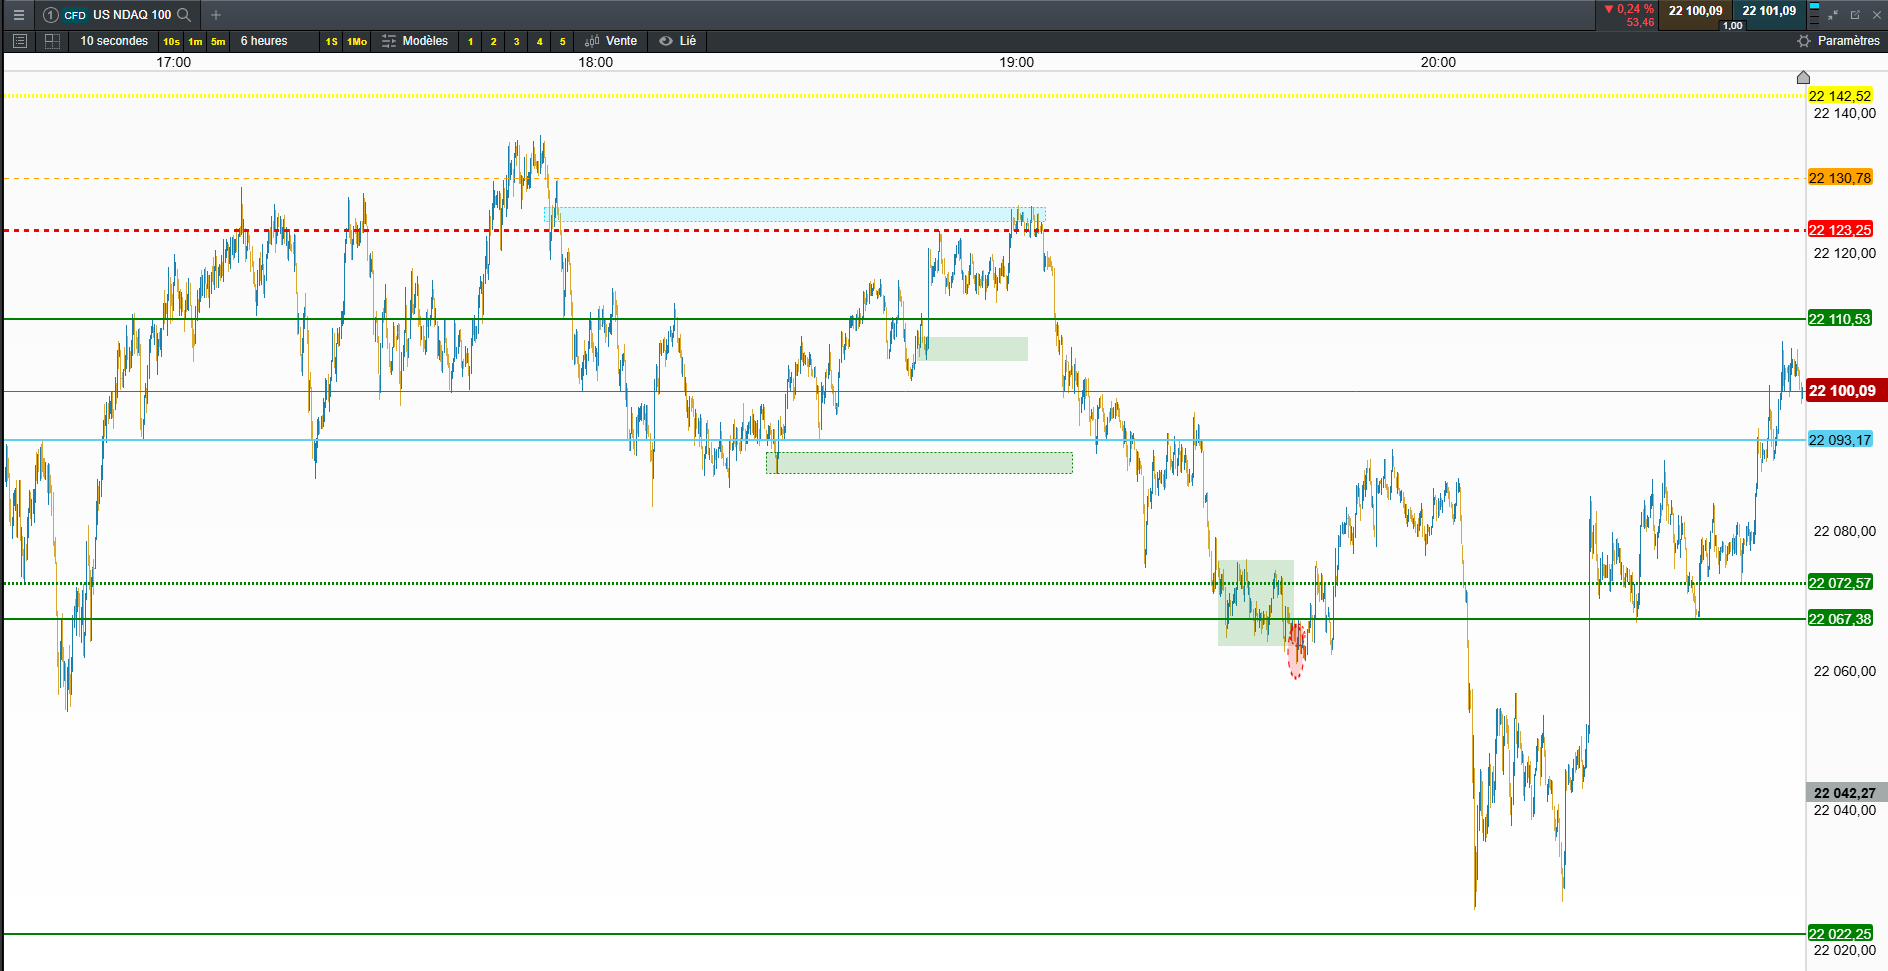The image size is (1888, 971).
Task: Open the list panel icon
Action: pos(19,41)
